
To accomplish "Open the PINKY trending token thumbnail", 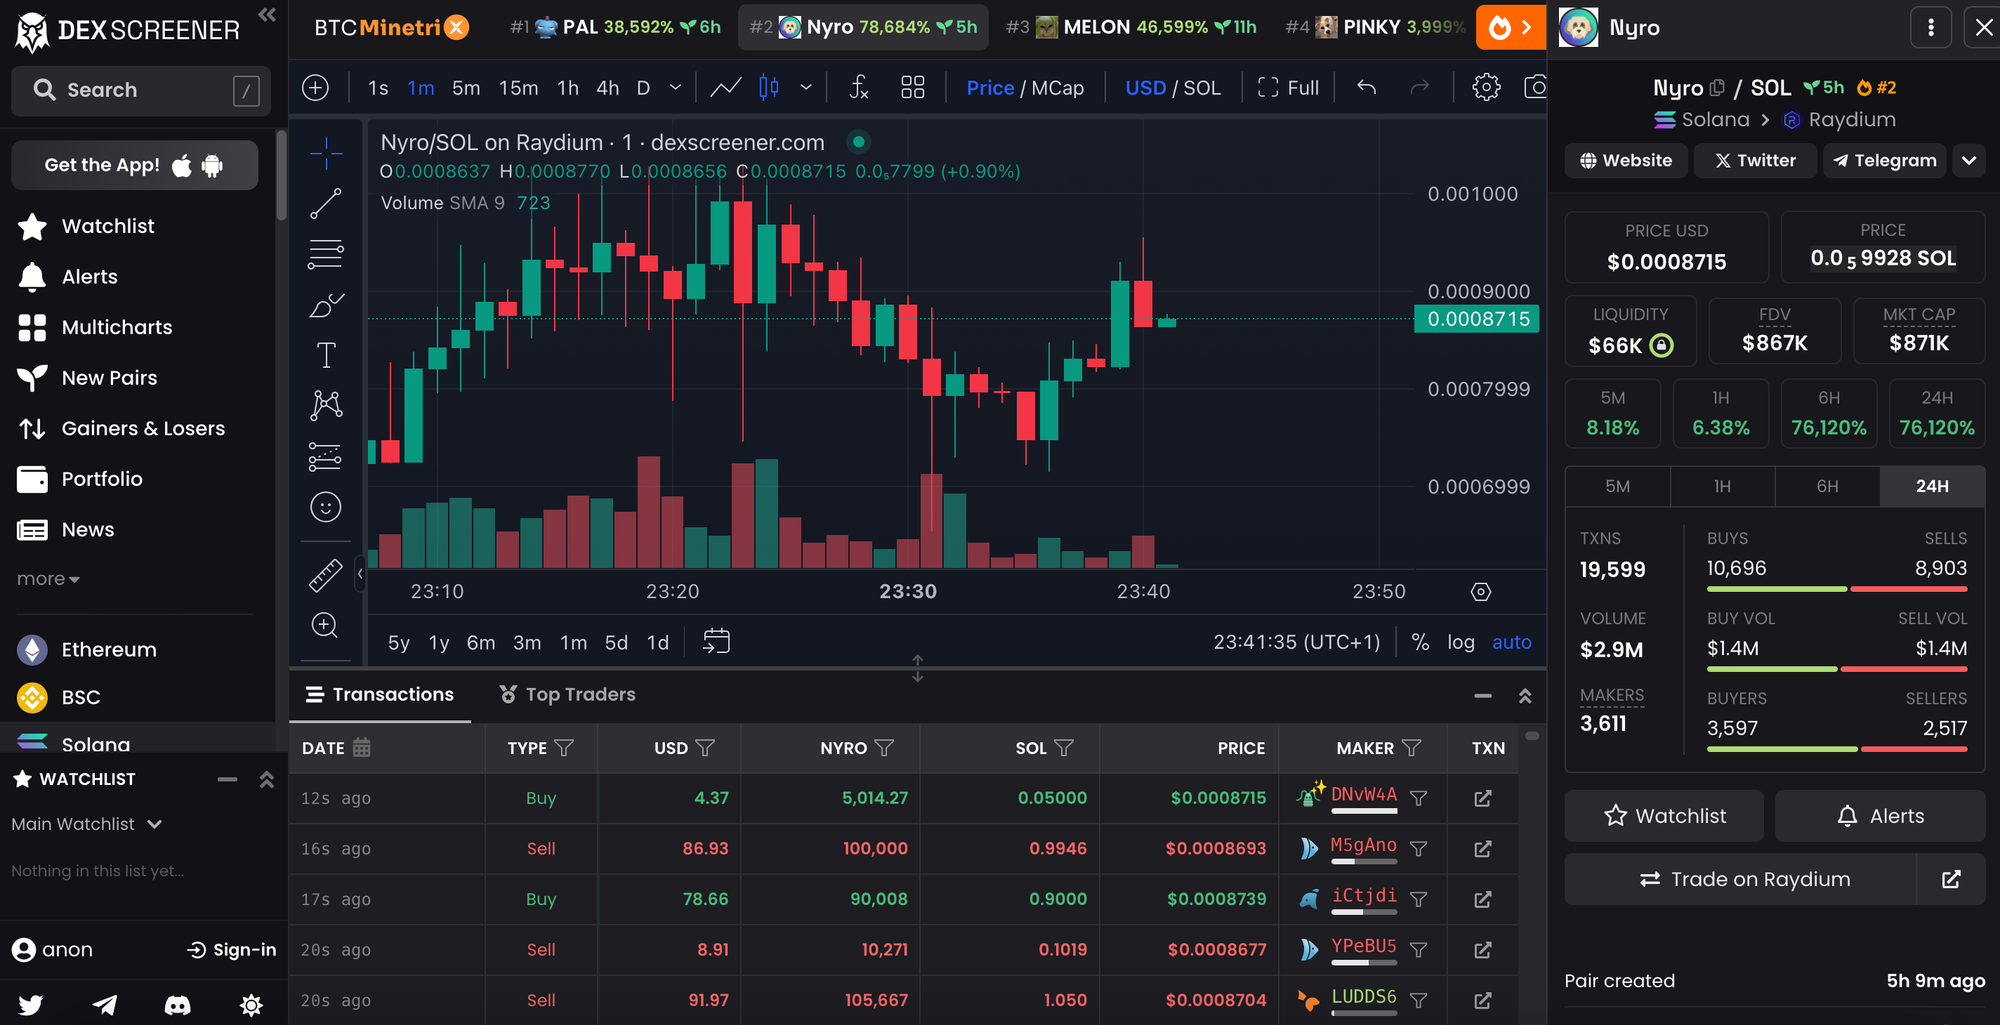I will 1327,27.
